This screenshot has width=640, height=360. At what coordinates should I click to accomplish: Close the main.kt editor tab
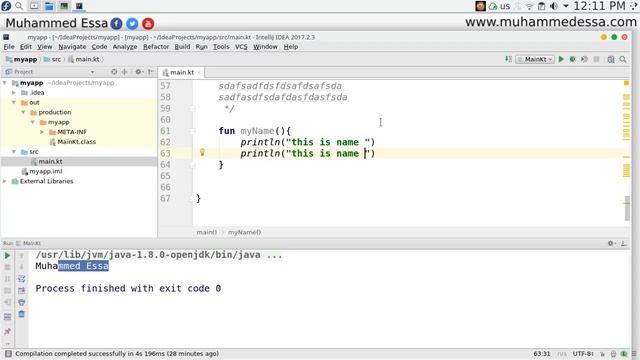coord(199,72)
